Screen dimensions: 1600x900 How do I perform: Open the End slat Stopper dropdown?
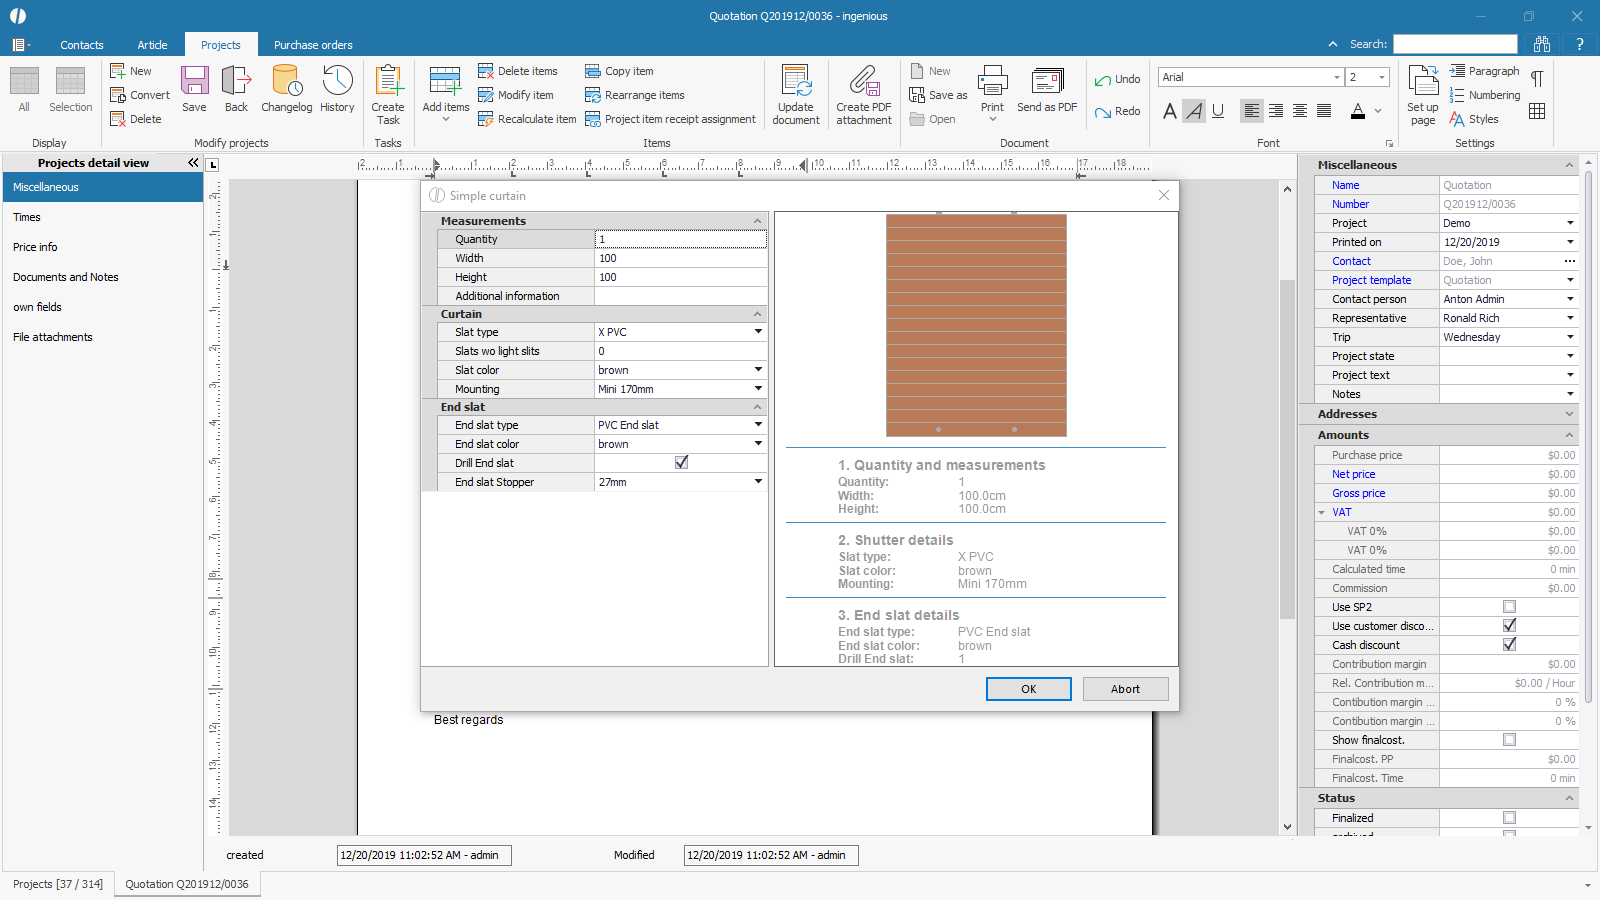point(758,482)
